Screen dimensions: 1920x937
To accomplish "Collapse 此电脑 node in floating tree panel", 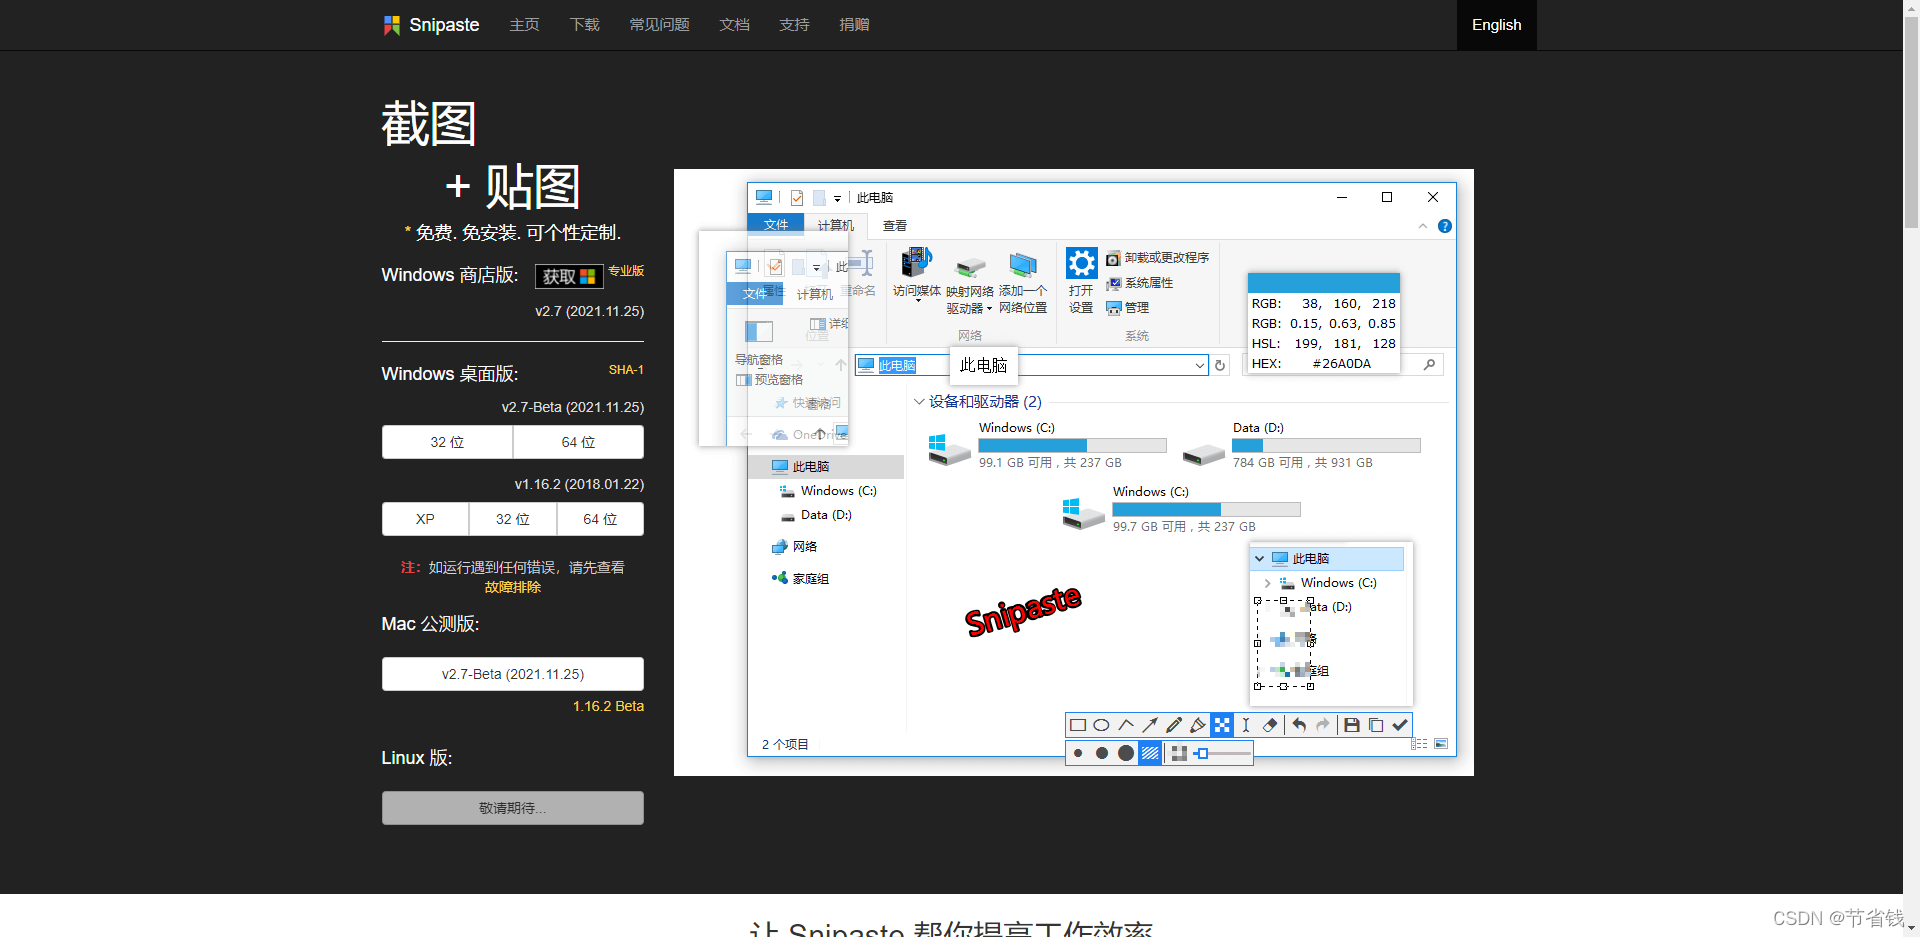I will tap(1260, 559).
